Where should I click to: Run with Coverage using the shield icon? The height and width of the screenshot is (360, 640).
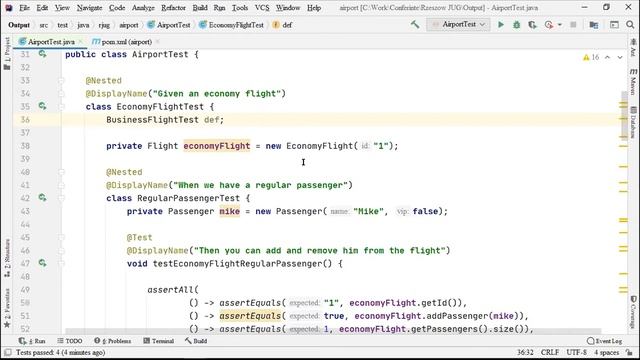pos(532,25)
